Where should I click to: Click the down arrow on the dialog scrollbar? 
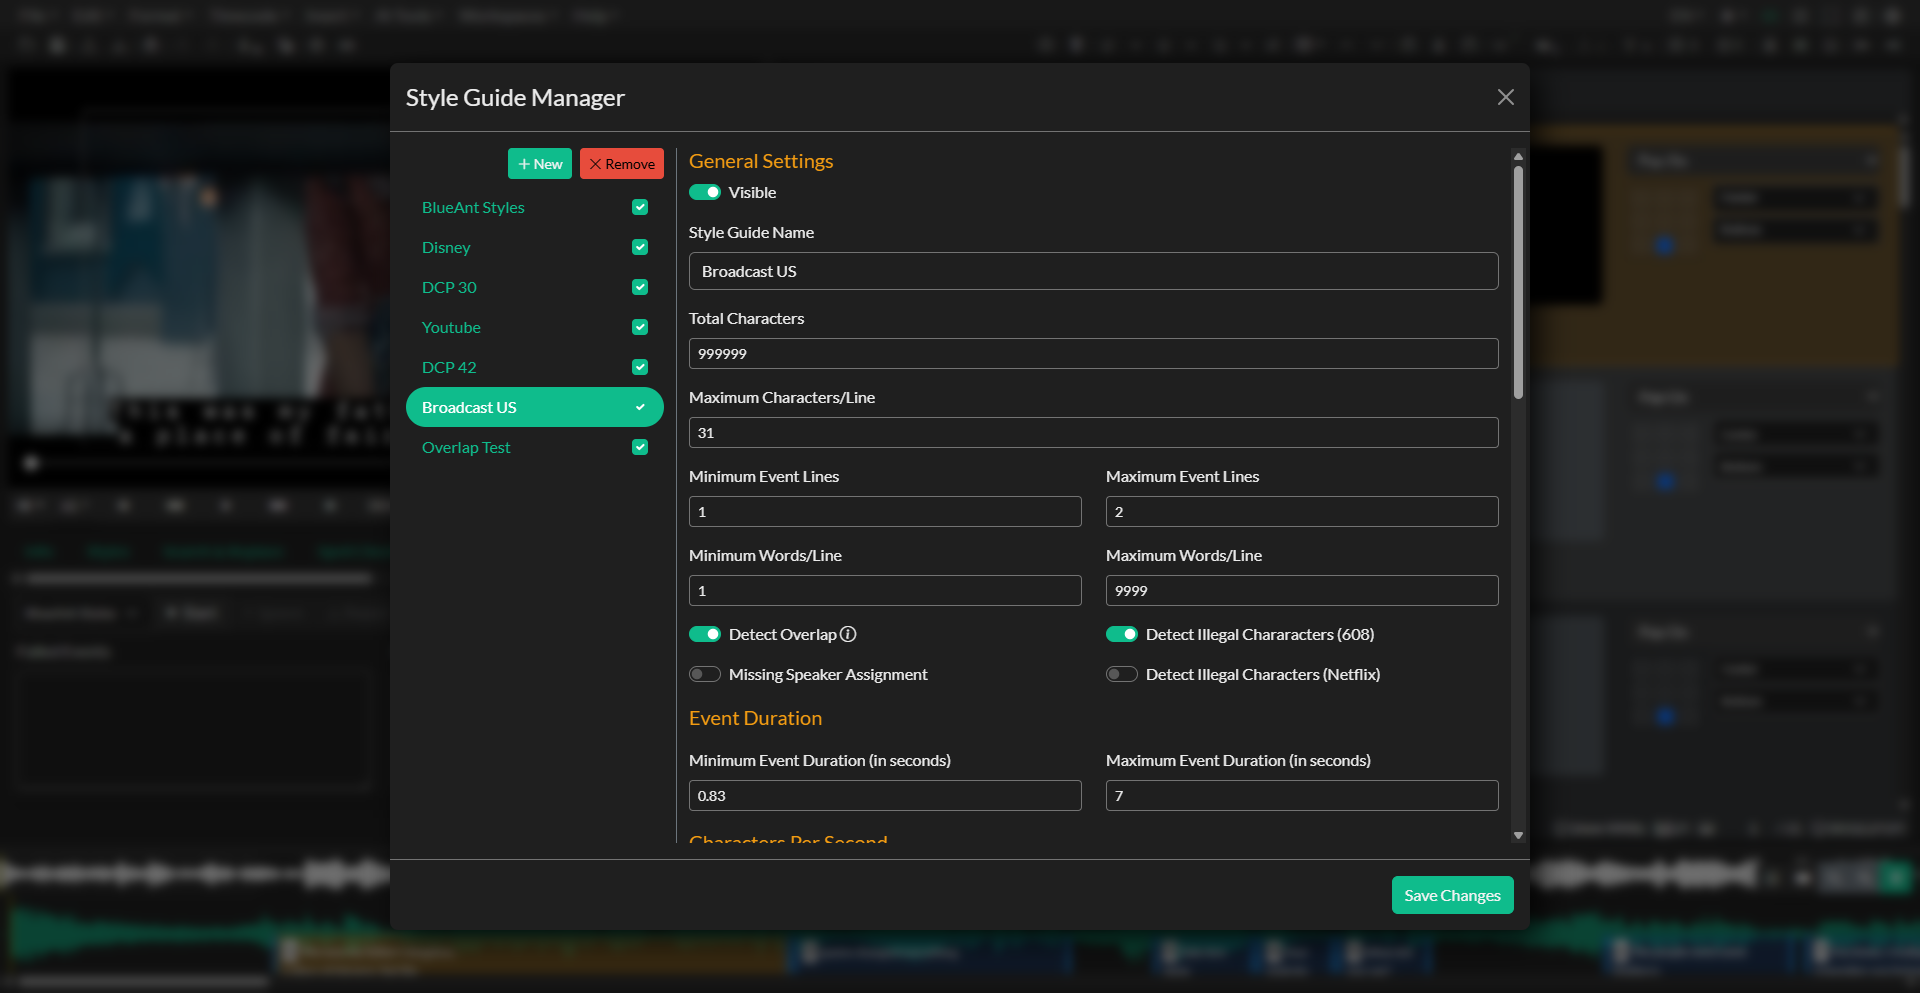[x=1518, y=835]
